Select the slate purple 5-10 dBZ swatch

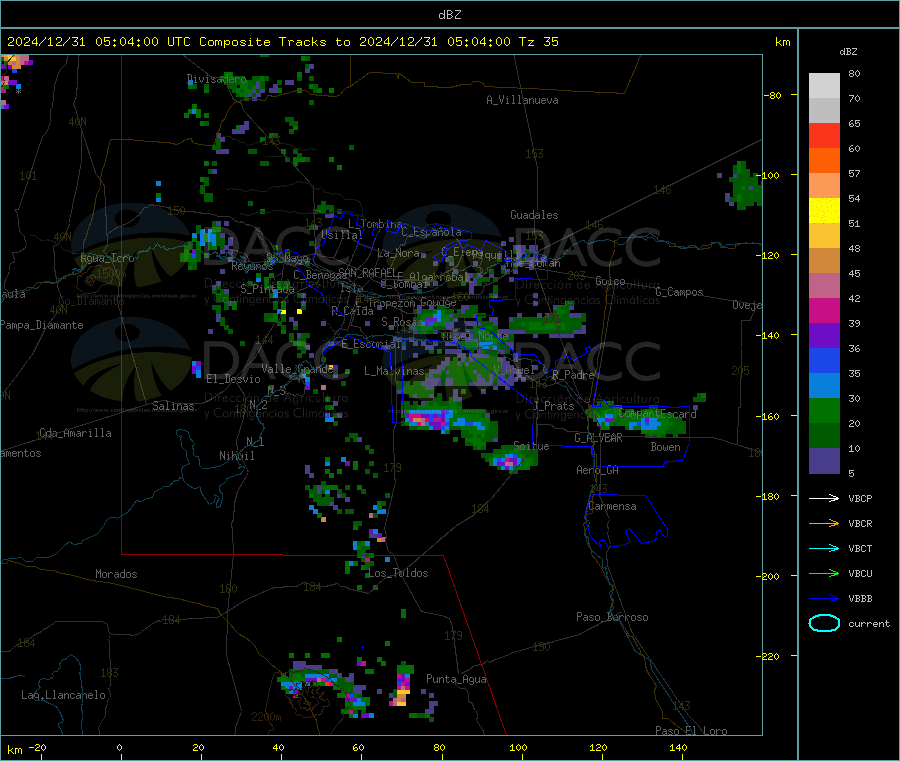824,461
